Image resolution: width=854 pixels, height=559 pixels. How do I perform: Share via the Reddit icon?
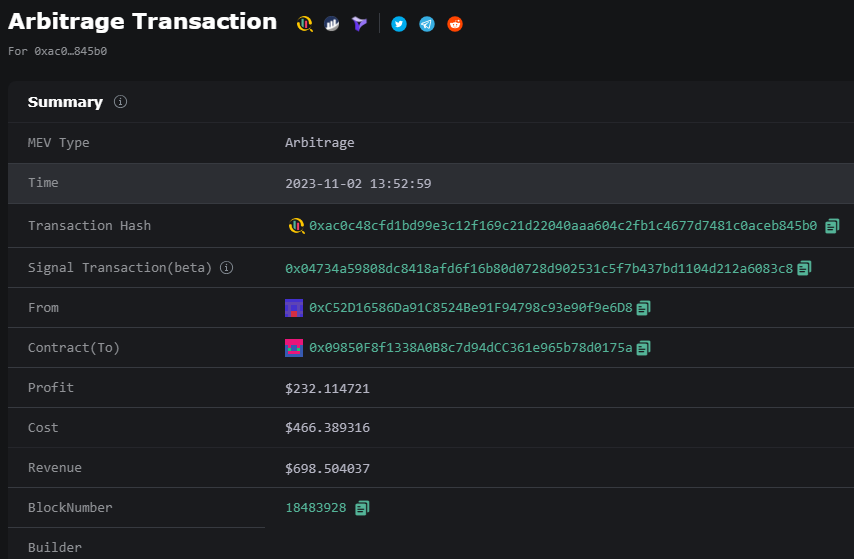(455, 24)
